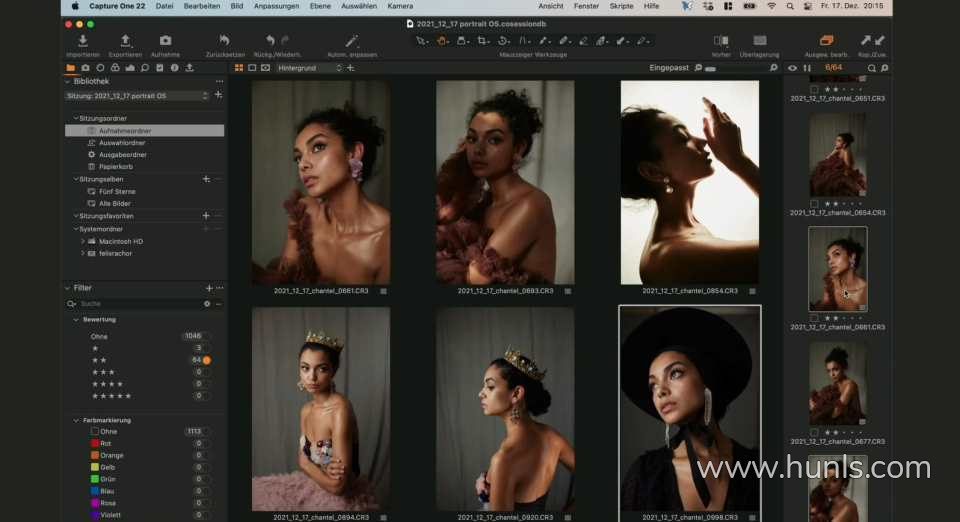This screenshot has height=522, width=960.
Task: Add new Sitzungsalben album with plus
Action: 206,179
